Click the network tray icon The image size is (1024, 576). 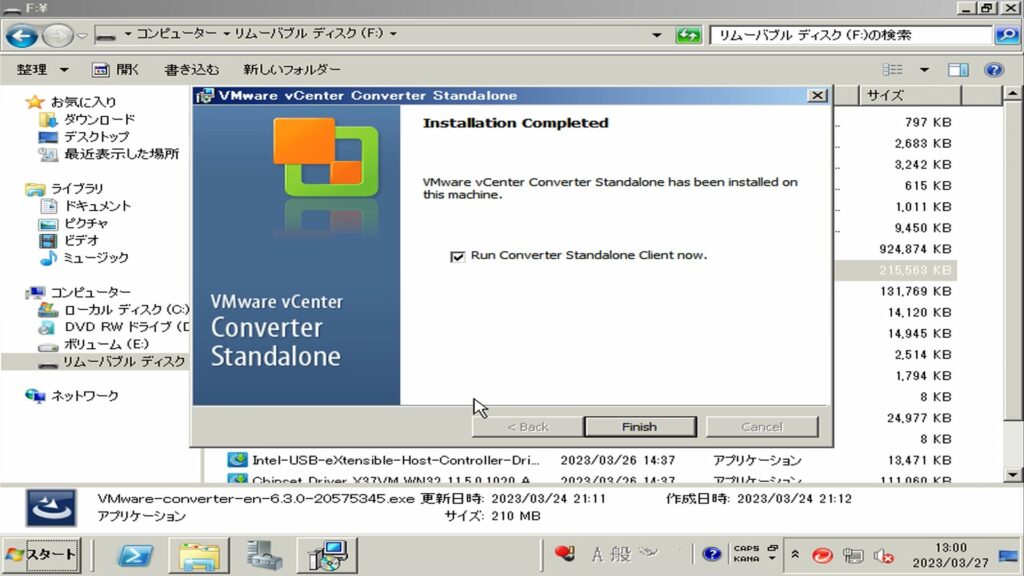pyautogui.click(x=853, y=556)
